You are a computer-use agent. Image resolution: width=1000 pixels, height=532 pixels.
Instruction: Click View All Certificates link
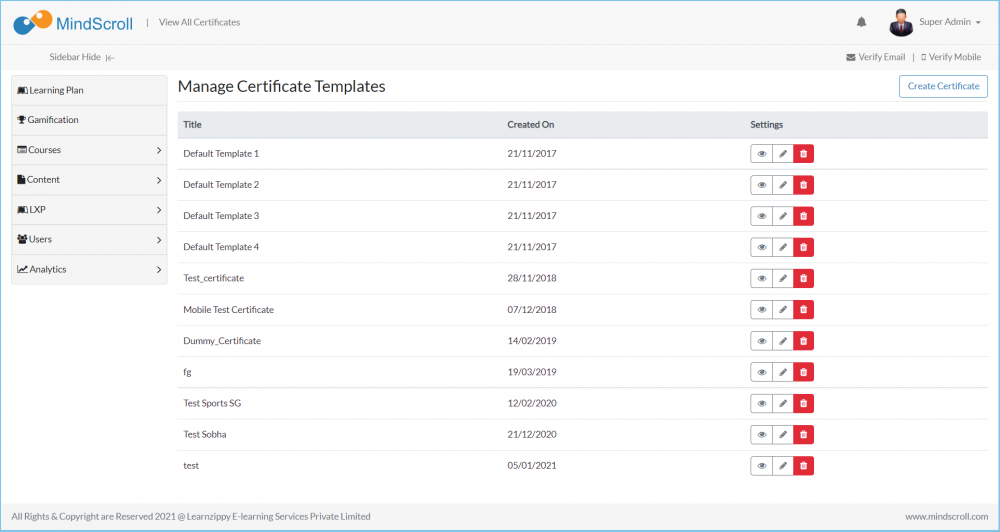click(x=200, y=22)
